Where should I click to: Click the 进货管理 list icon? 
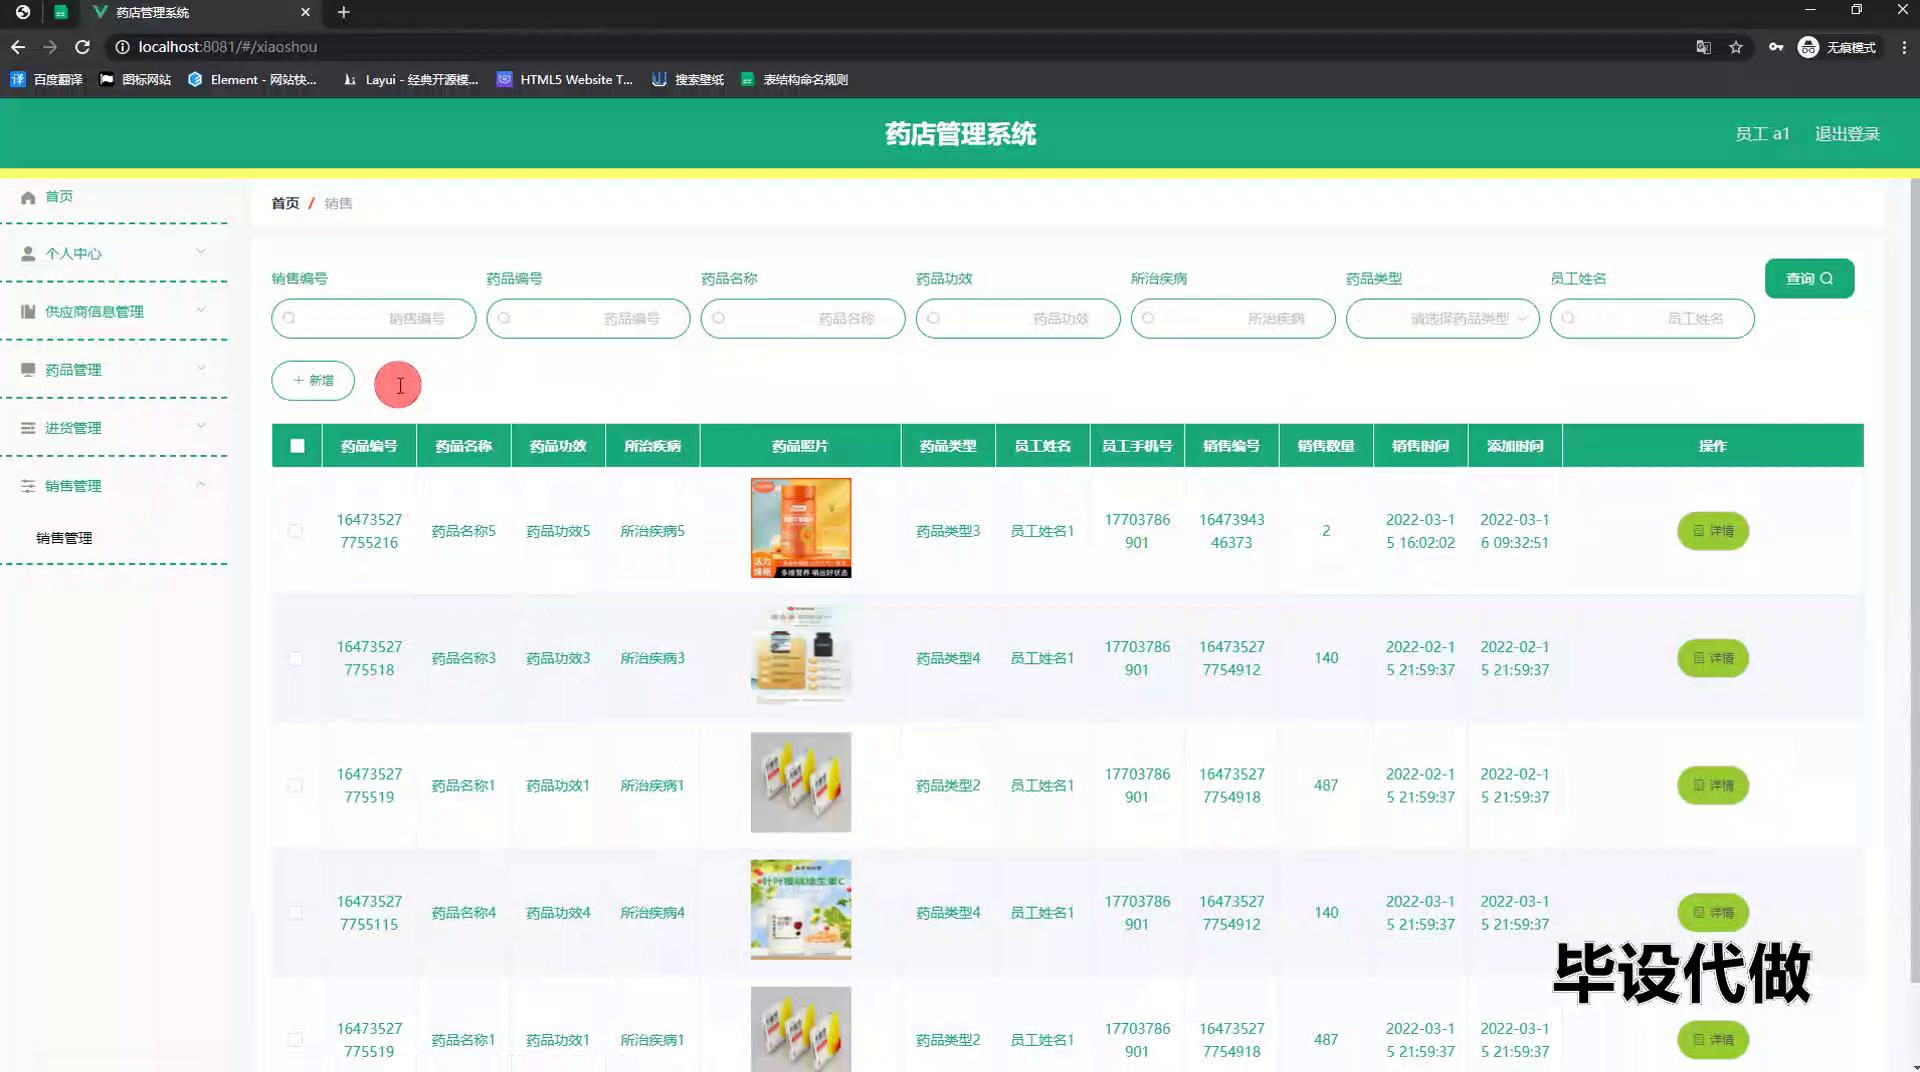(x=28, y=428)
